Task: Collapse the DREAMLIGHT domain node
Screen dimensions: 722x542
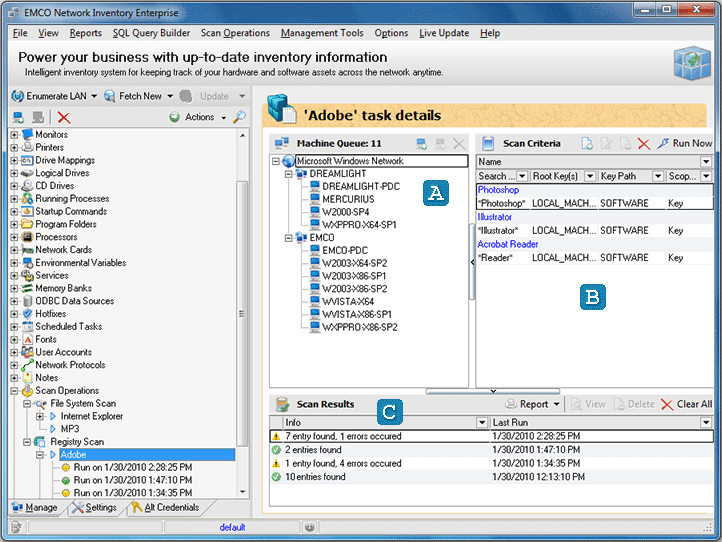Action: click(x=288, y=174)
